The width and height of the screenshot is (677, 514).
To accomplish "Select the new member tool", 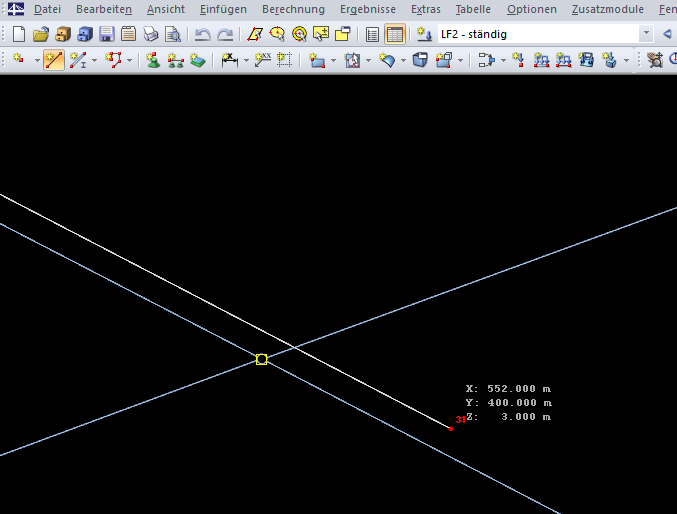I will pos(77,60).
